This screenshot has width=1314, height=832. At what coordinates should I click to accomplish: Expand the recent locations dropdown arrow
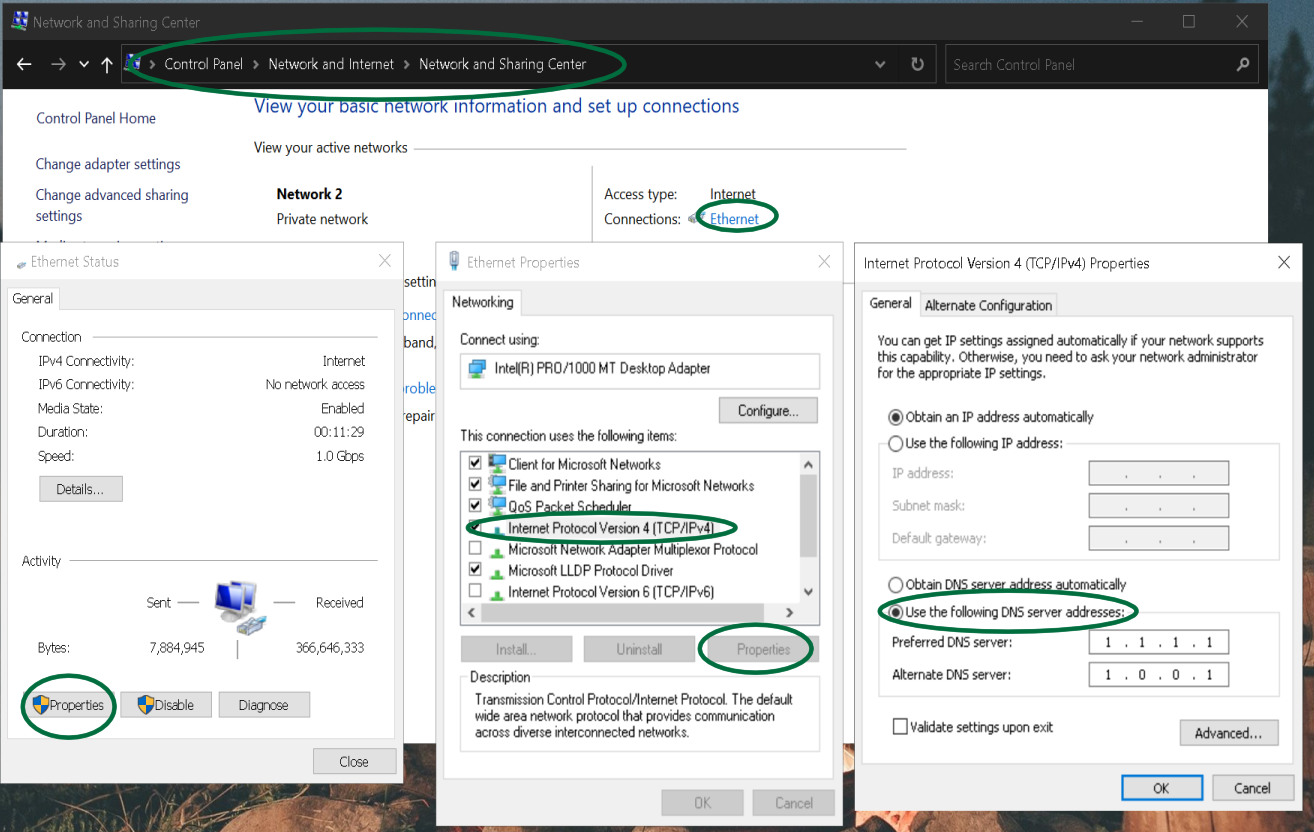tap(84, 64)
